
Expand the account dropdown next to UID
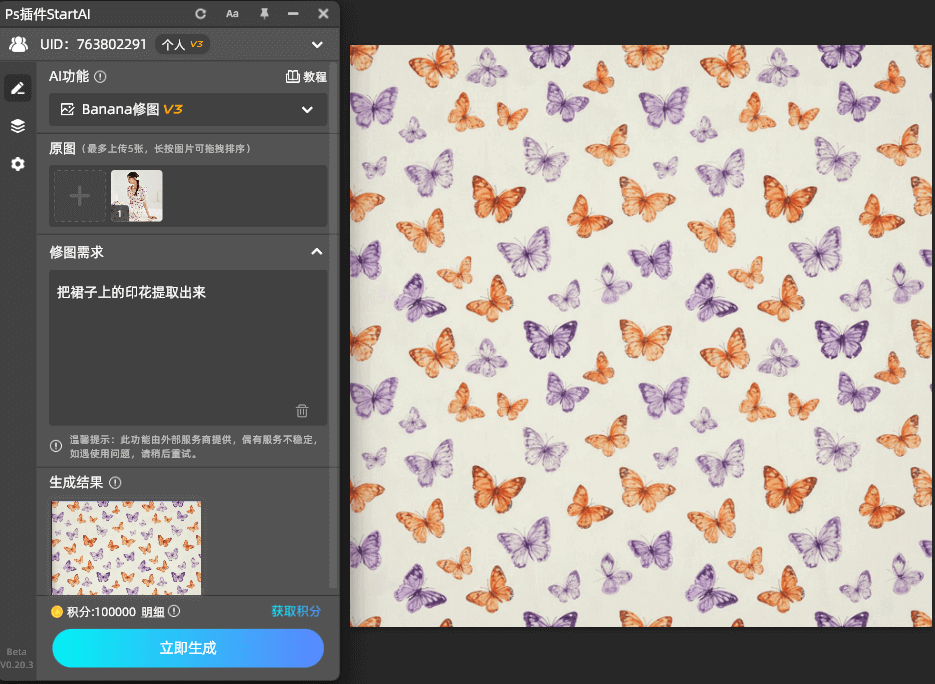[x=317, y=44]
